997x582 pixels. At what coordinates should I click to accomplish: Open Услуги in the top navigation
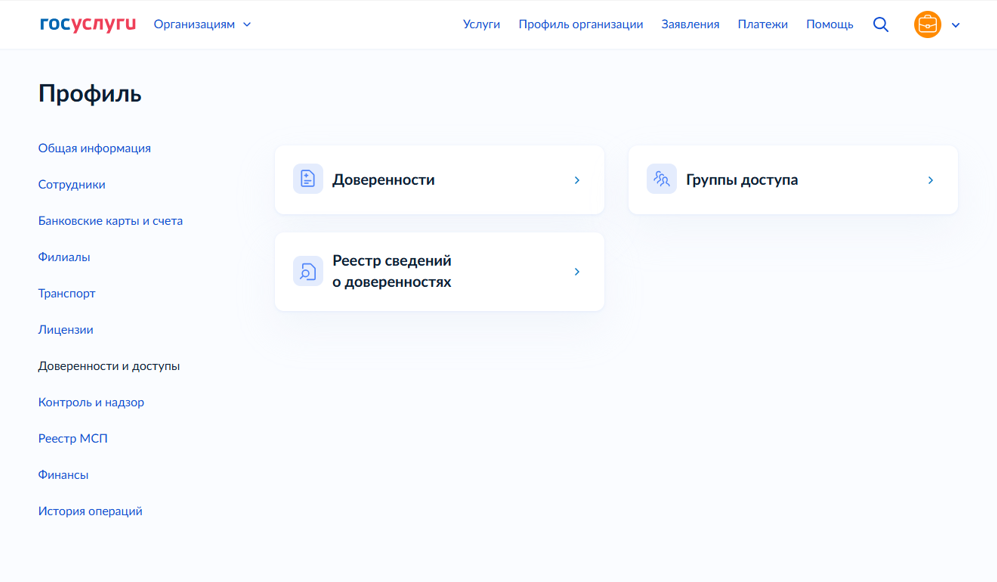[x=481, y=24]
